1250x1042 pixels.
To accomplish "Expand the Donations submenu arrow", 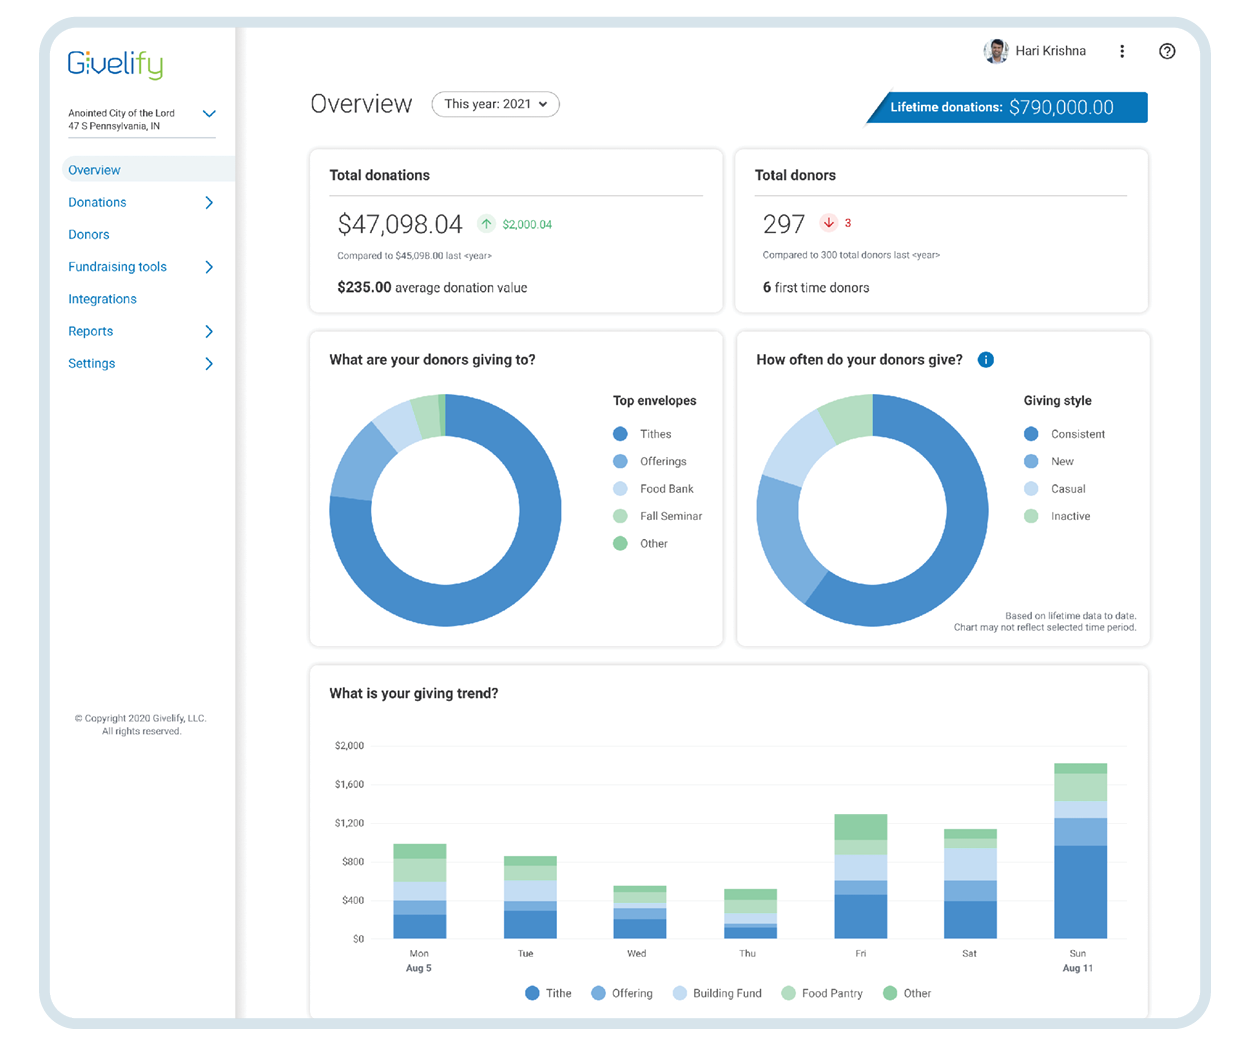I will [x=209, y=203].
